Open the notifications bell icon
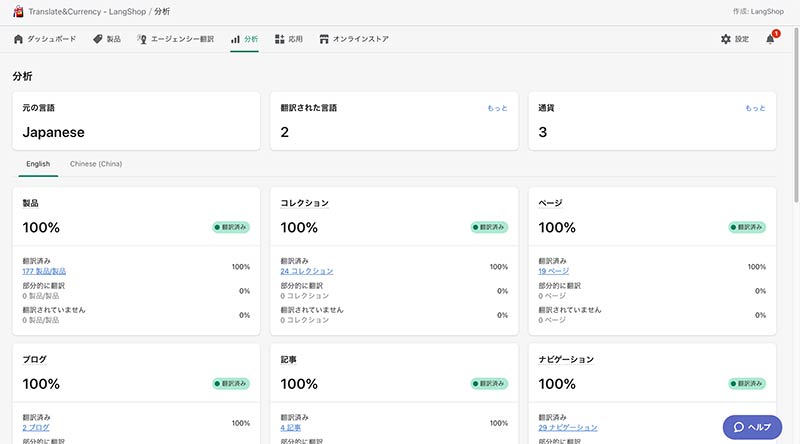Viewport: 800px width, 444px height. 770,39
